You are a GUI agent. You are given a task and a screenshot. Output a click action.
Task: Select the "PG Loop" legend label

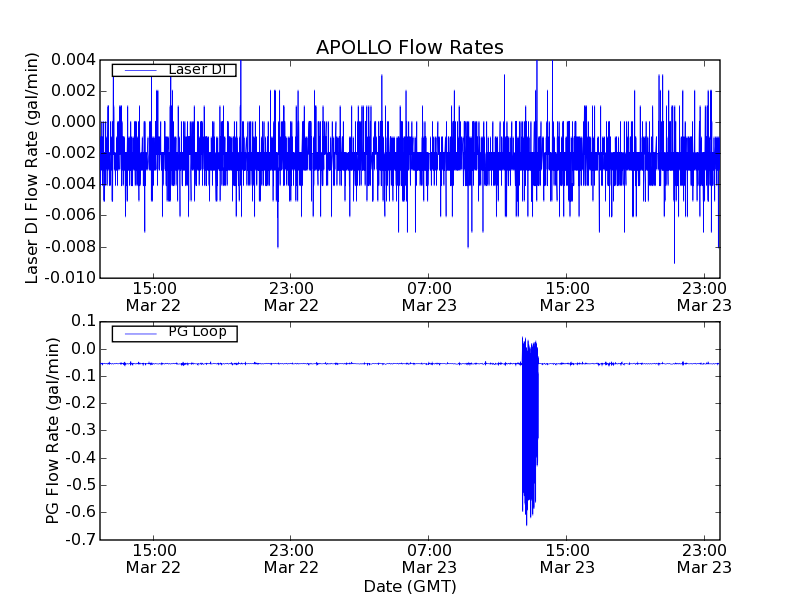(x=197, y=332)
